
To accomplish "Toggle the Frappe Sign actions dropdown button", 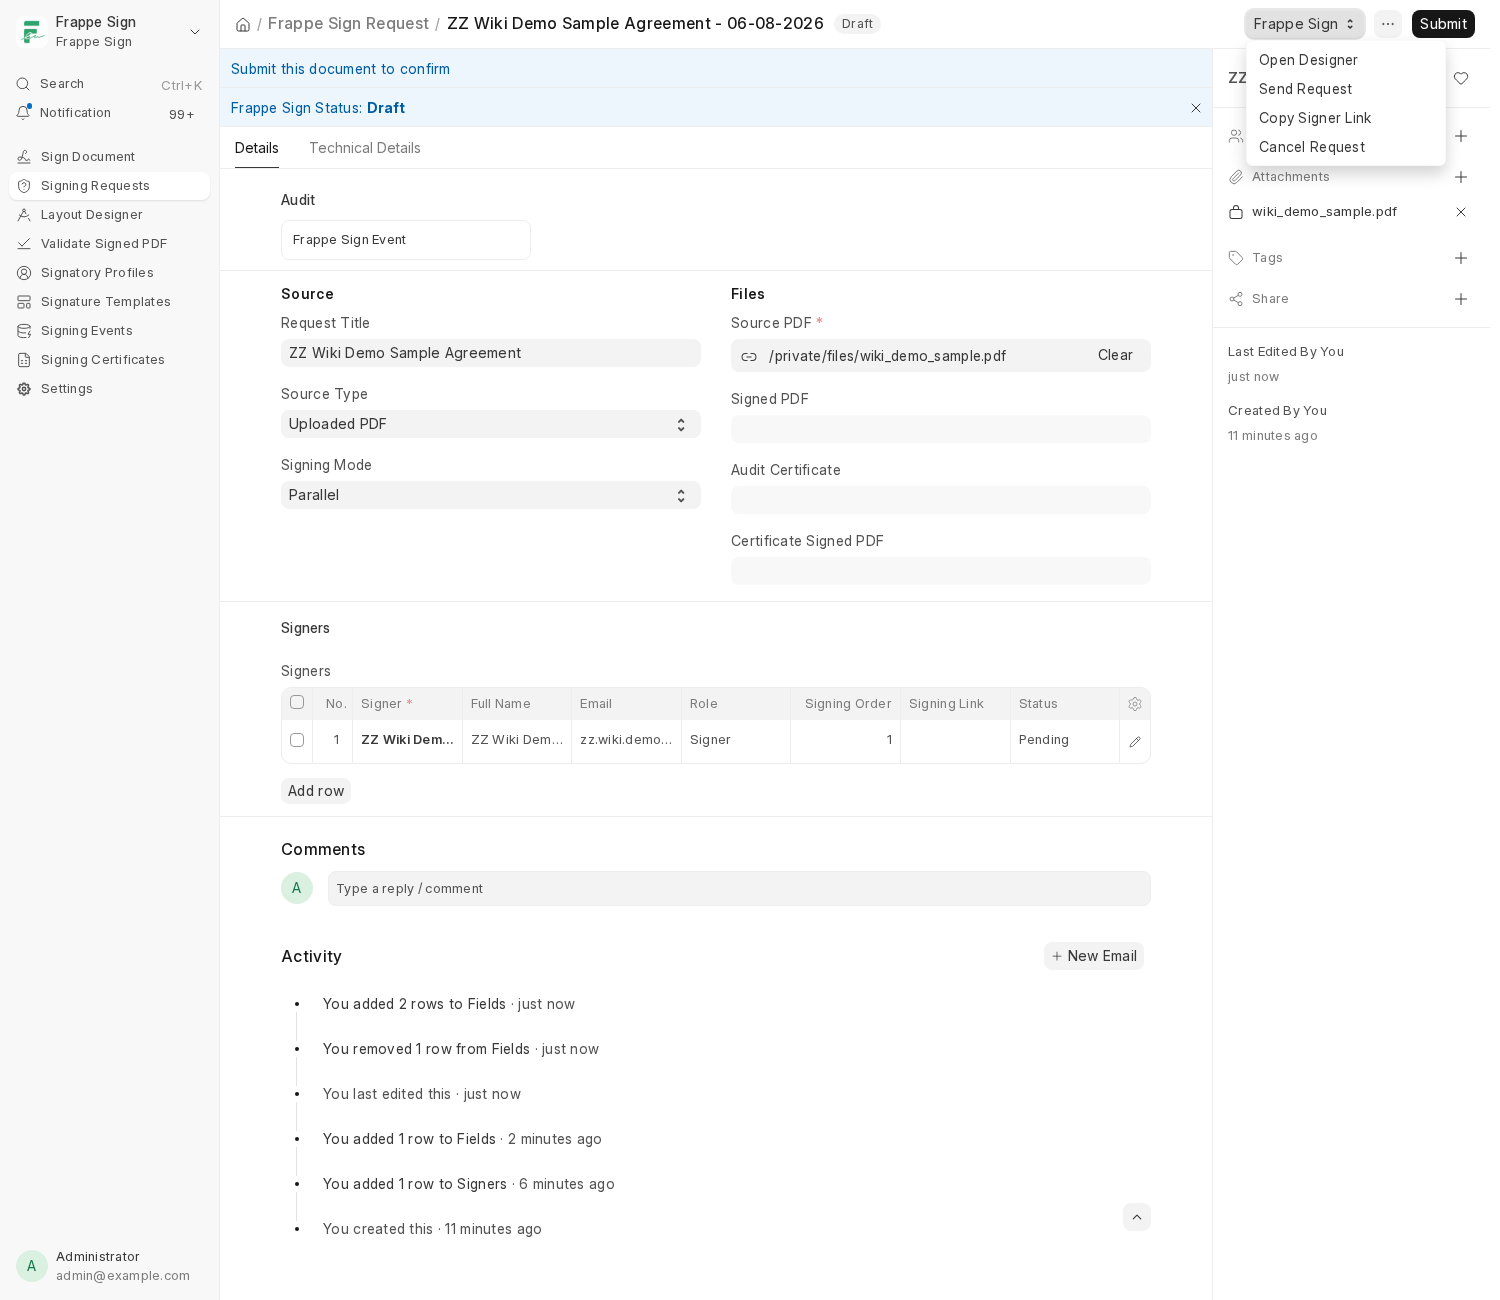I will pyautogui.click(x=1305, y=24).
